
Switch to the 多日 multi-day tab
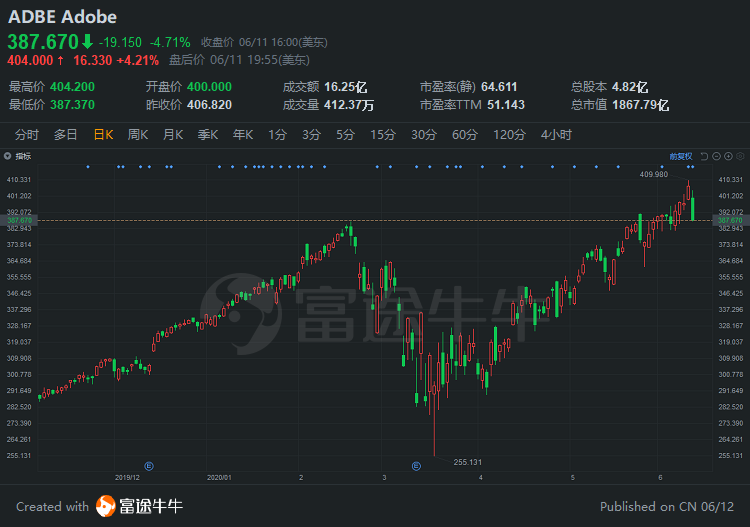click(66, 135)
